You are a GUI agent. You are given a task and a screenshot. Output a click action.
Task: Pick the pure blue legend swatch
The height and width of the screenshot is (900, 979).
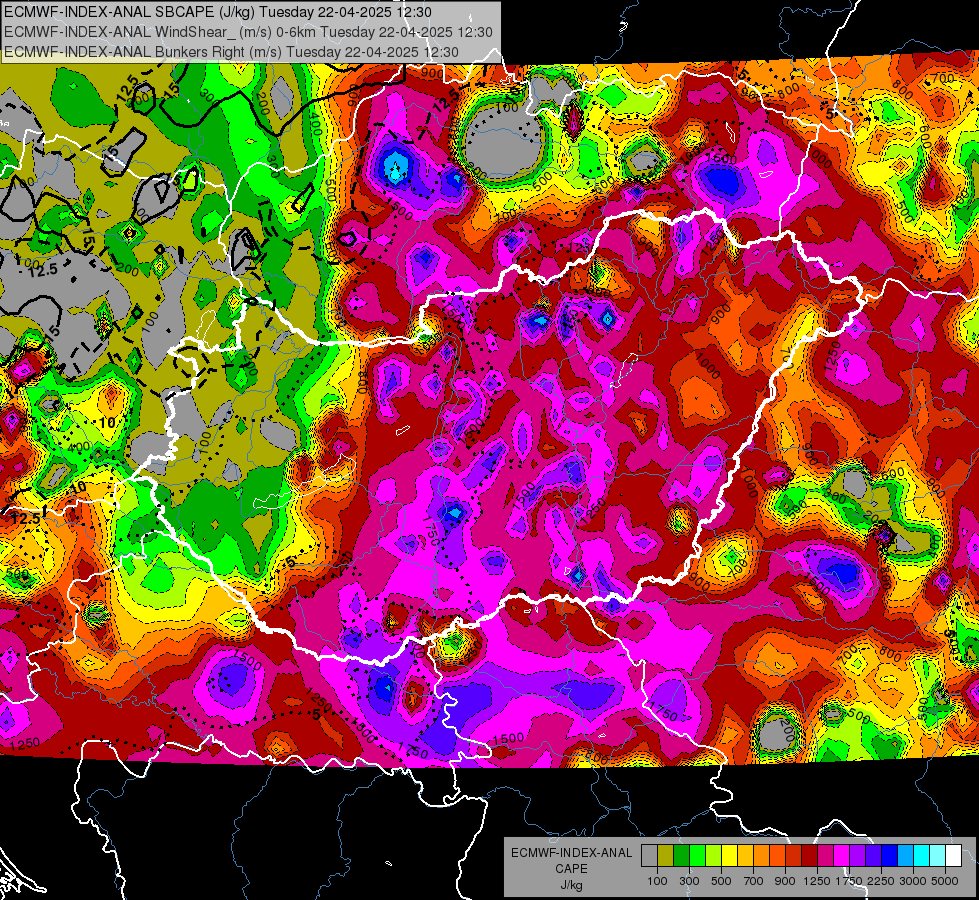890,856
